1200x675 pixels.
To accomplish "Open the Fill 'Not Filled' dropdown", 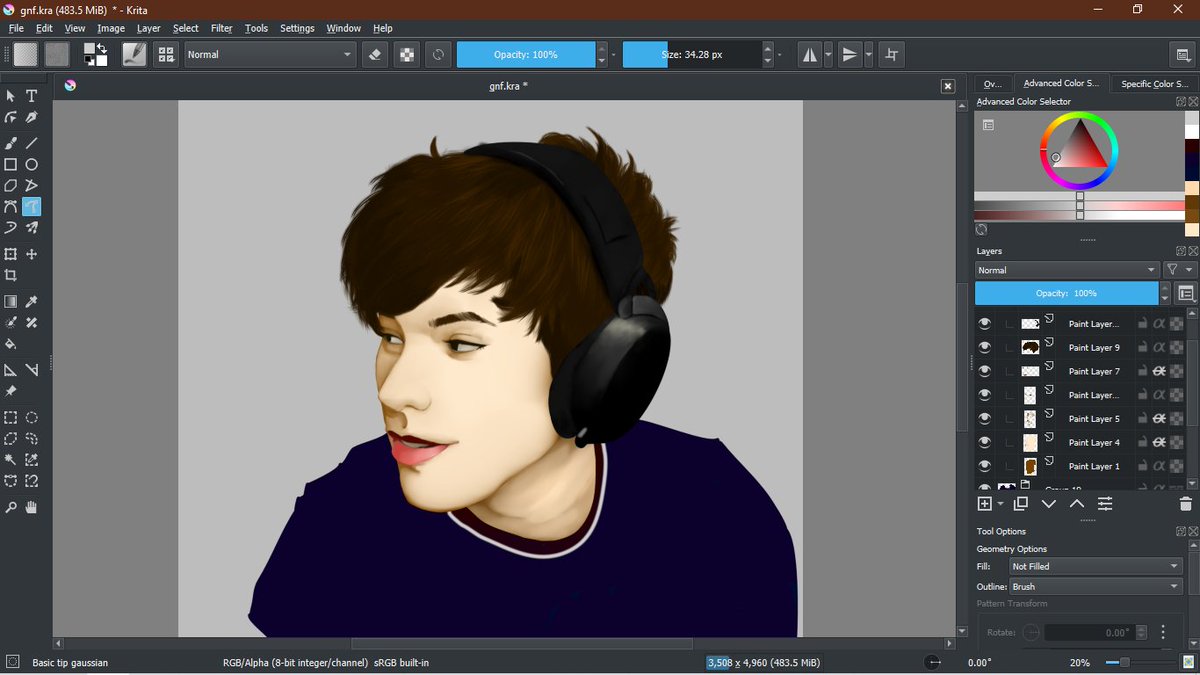I will click(1095, 566).
